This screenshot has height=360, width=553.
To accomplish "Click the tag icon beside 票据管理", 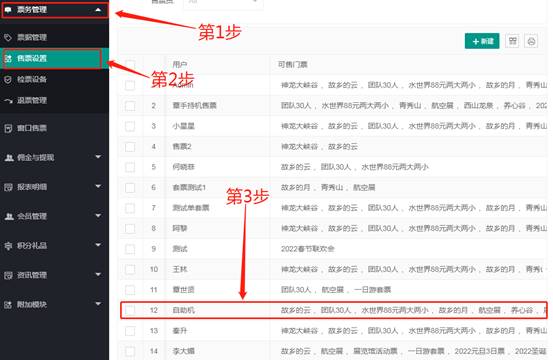I will point(8,37).
